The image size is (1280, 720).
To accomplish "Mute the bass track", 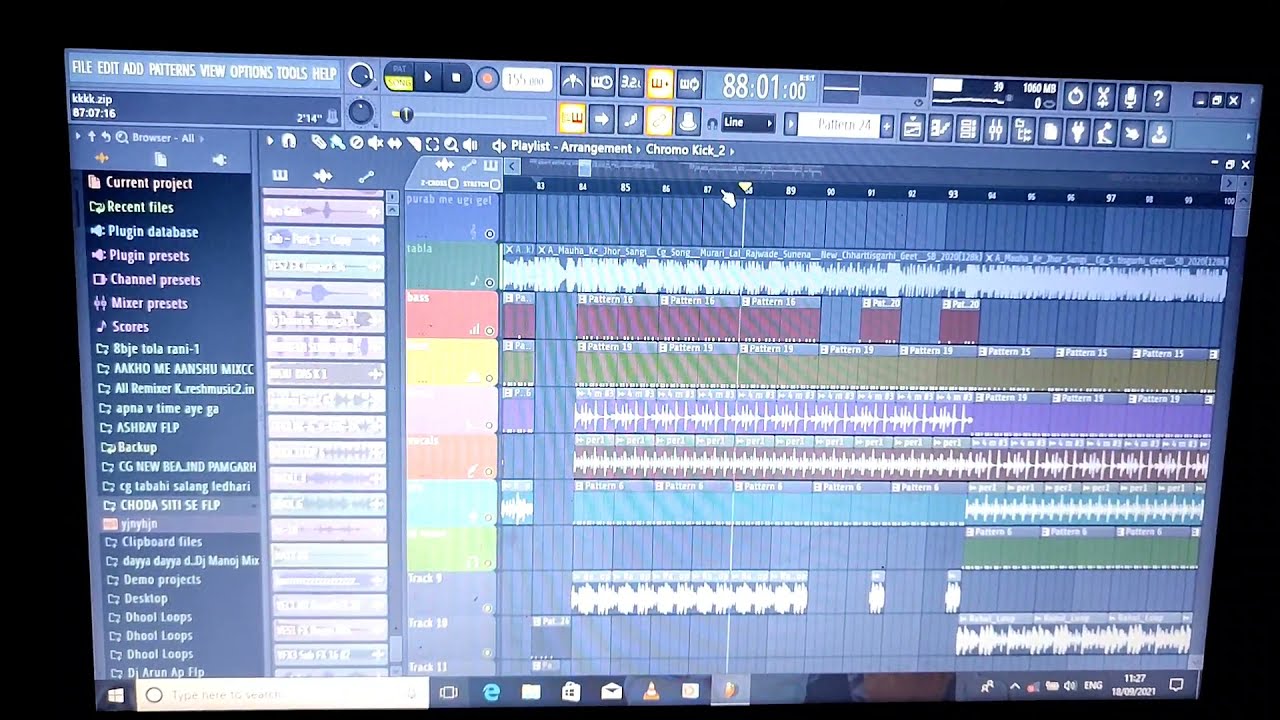I will click(489, 330).
